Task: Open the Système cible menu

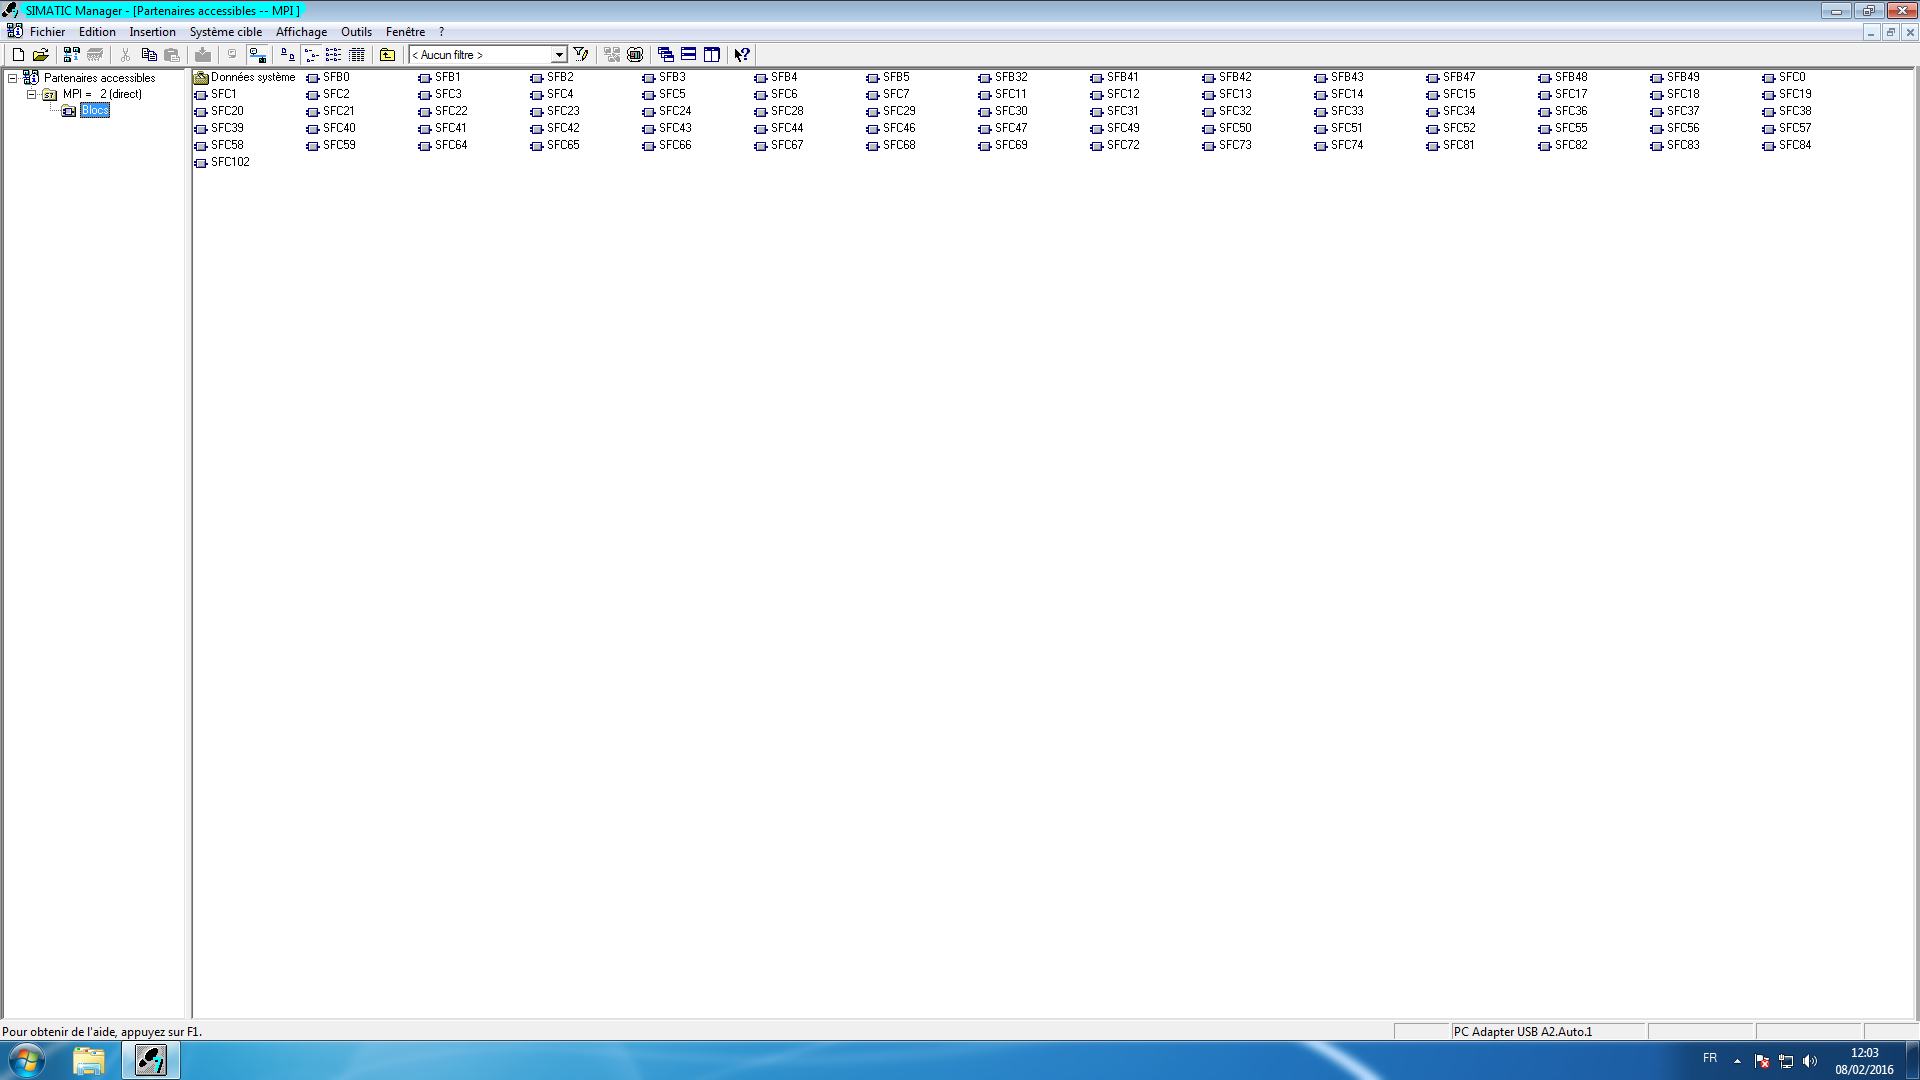Action: pos(226,32)
